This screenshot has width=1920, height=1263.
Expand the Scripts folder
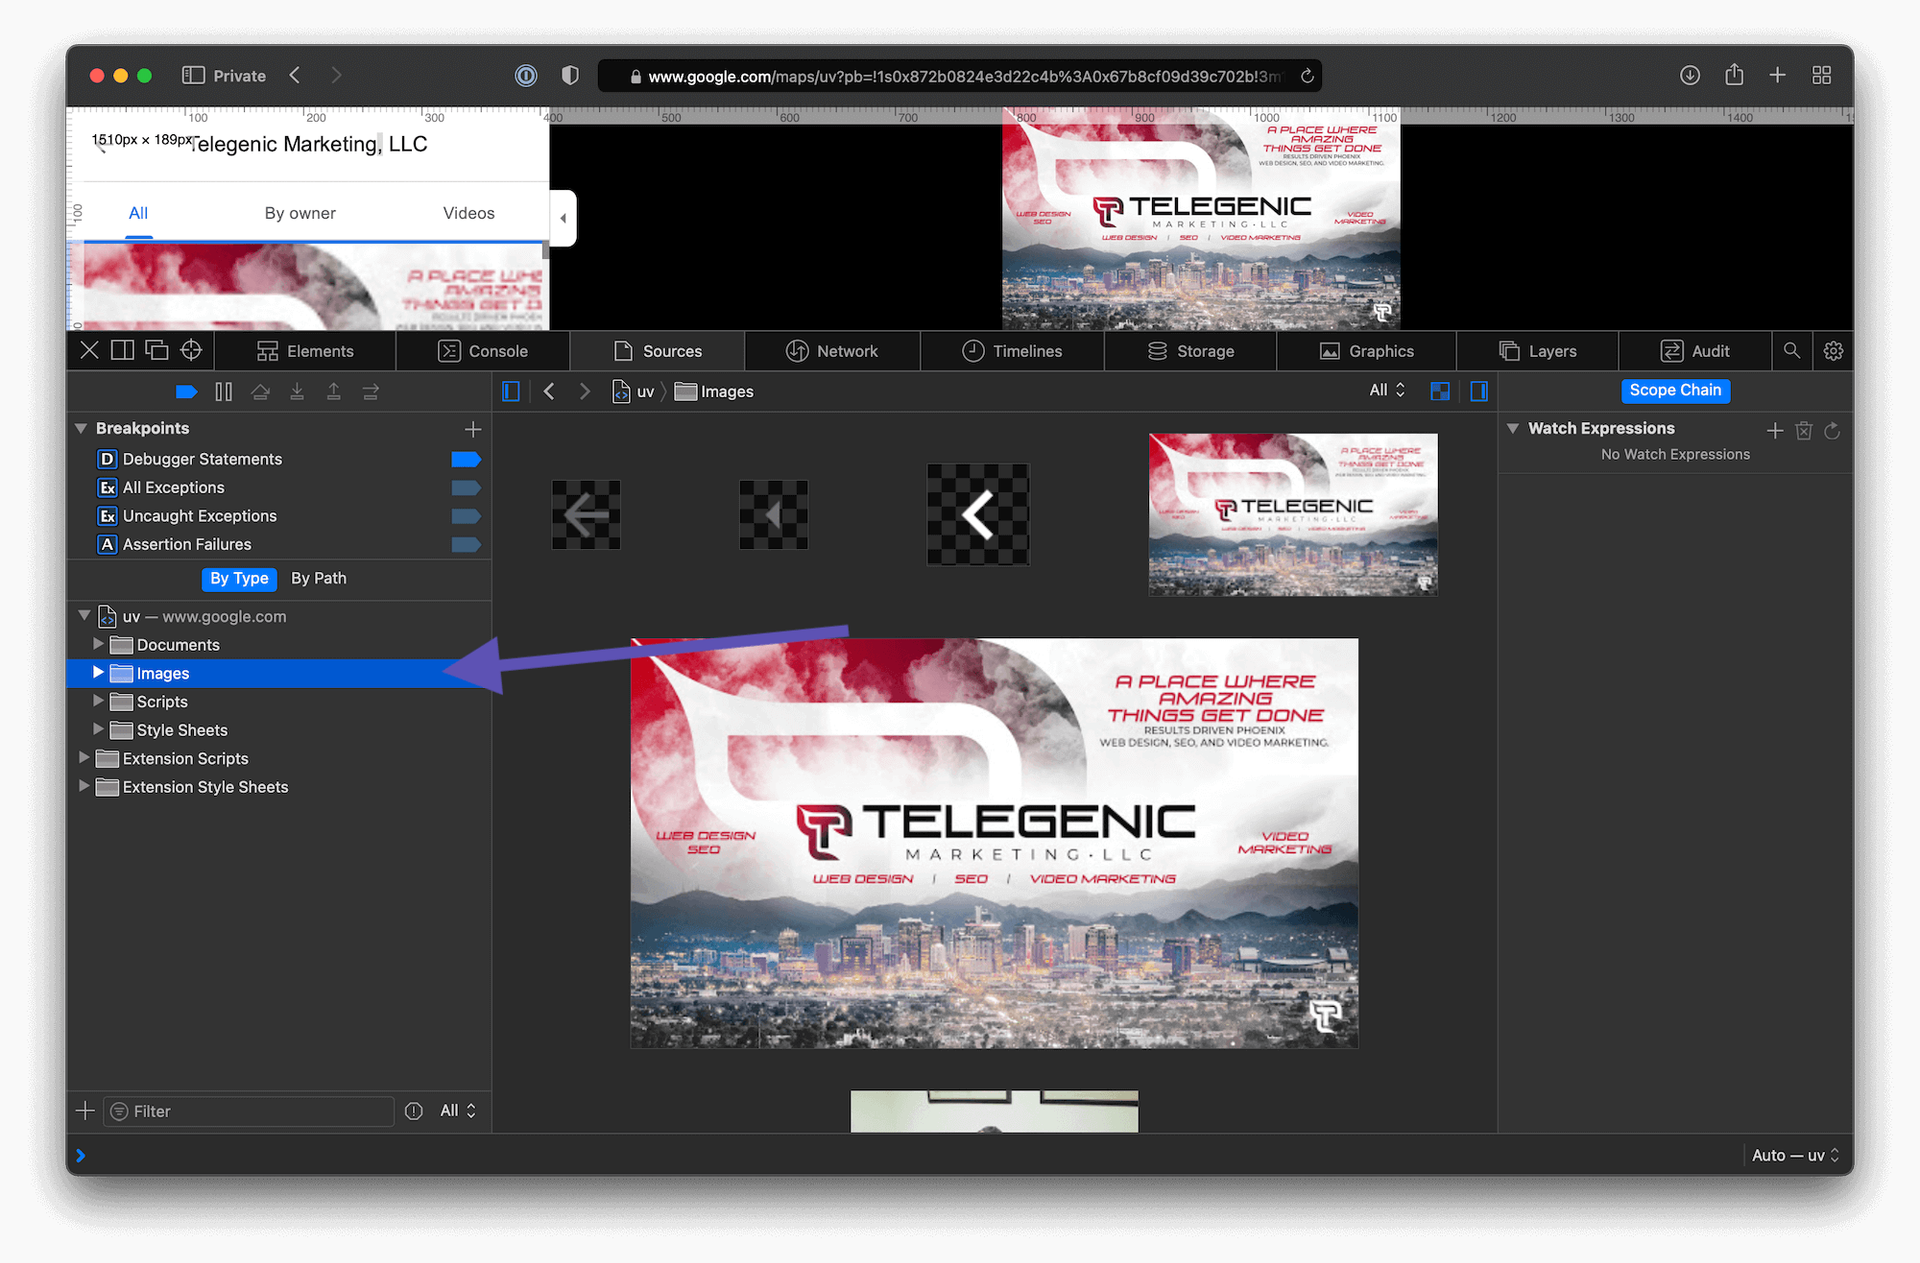tap(98, 701)
